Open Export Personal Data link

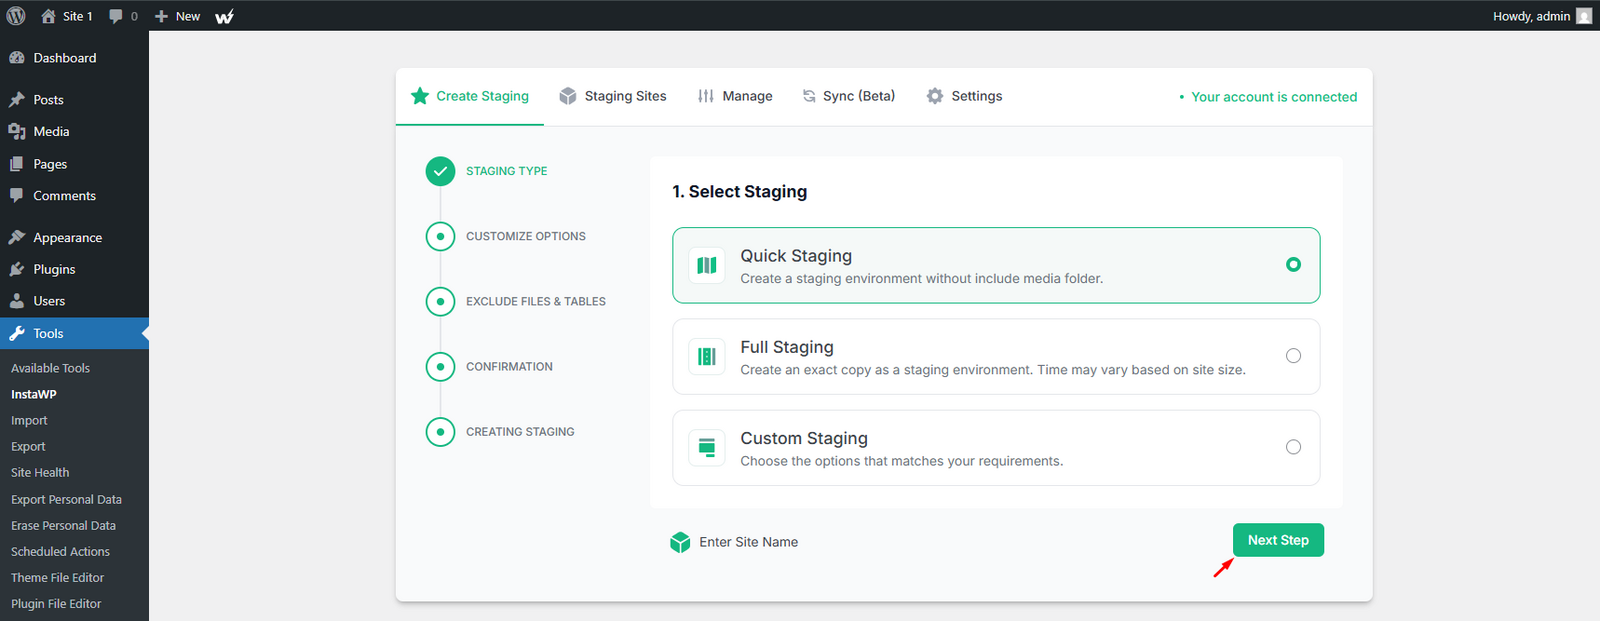coord(66,500)
